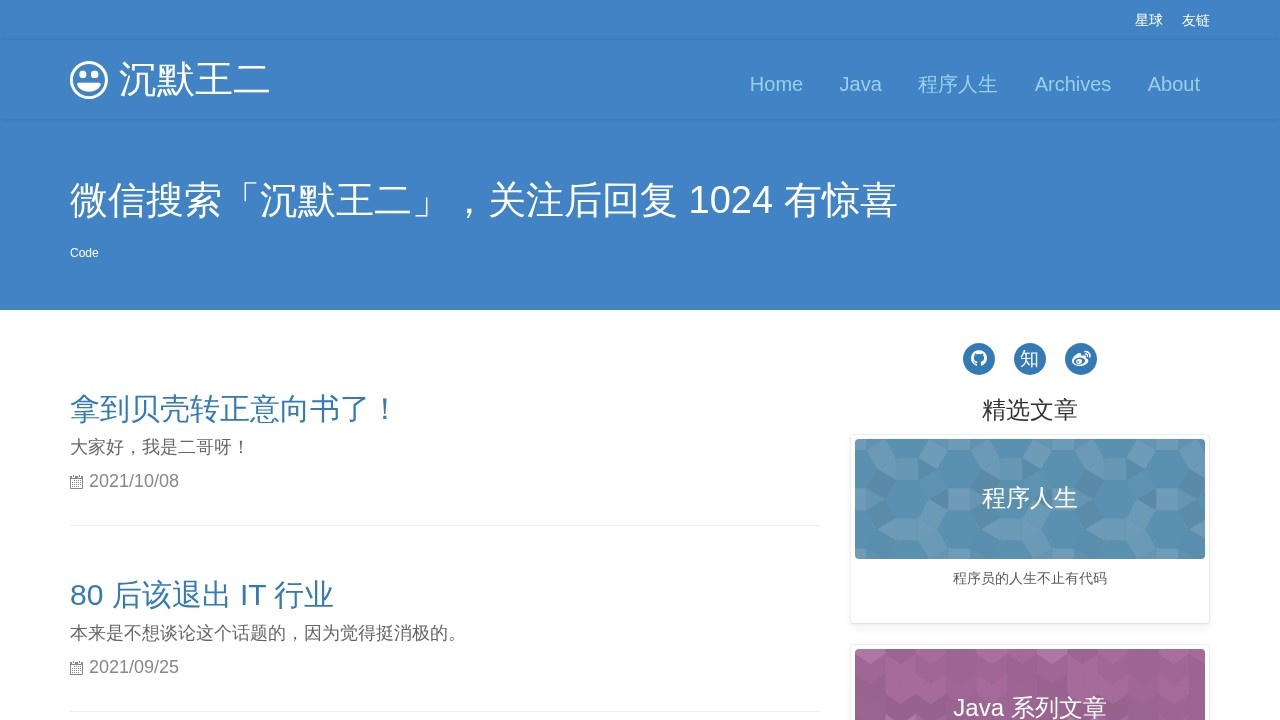Open article 80 后该退出 IT 行业
Screen dimensions: 1280x720
[202, 595]
